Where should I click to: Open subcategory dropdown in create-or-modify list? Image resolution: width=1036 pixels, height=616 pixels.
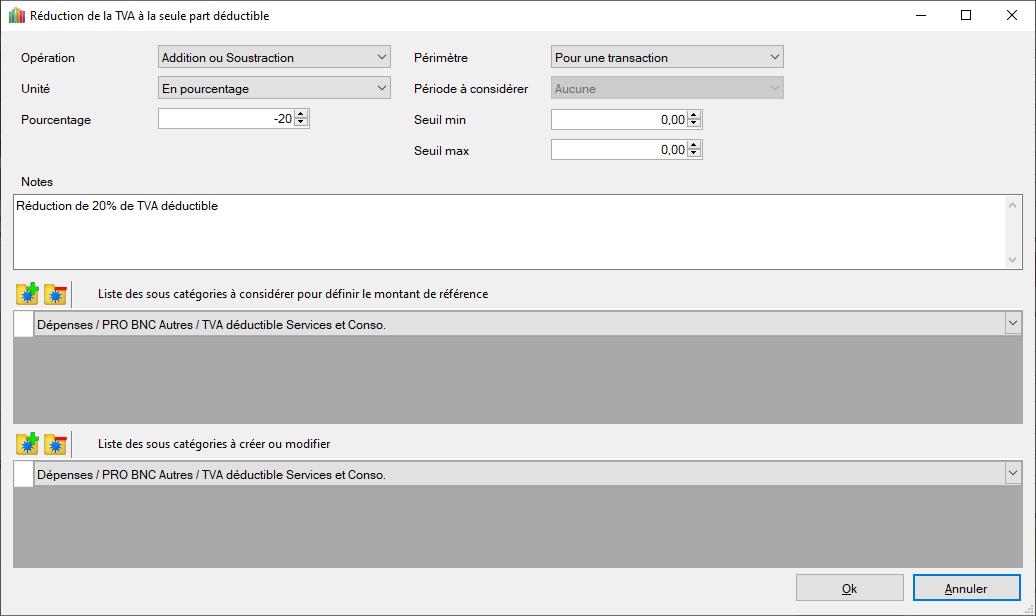tap(1013, 474)
